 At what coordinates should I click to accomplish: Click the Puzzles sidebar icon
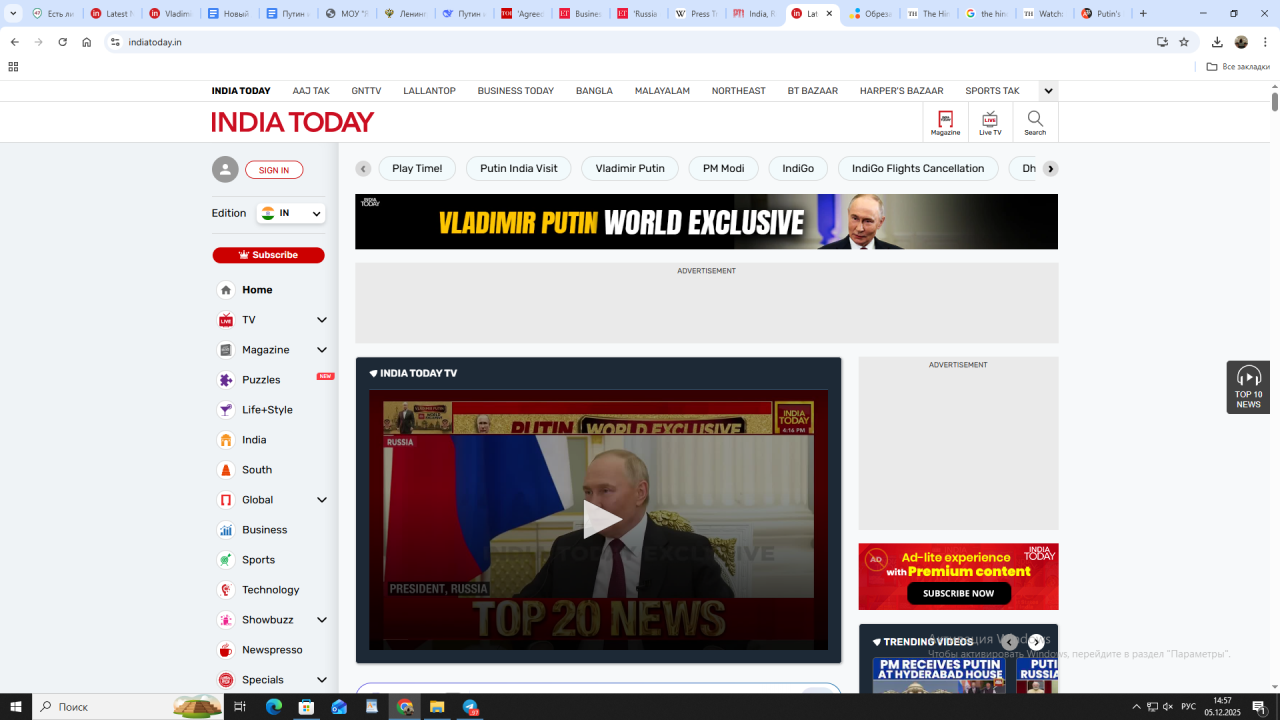pos(226,380)
